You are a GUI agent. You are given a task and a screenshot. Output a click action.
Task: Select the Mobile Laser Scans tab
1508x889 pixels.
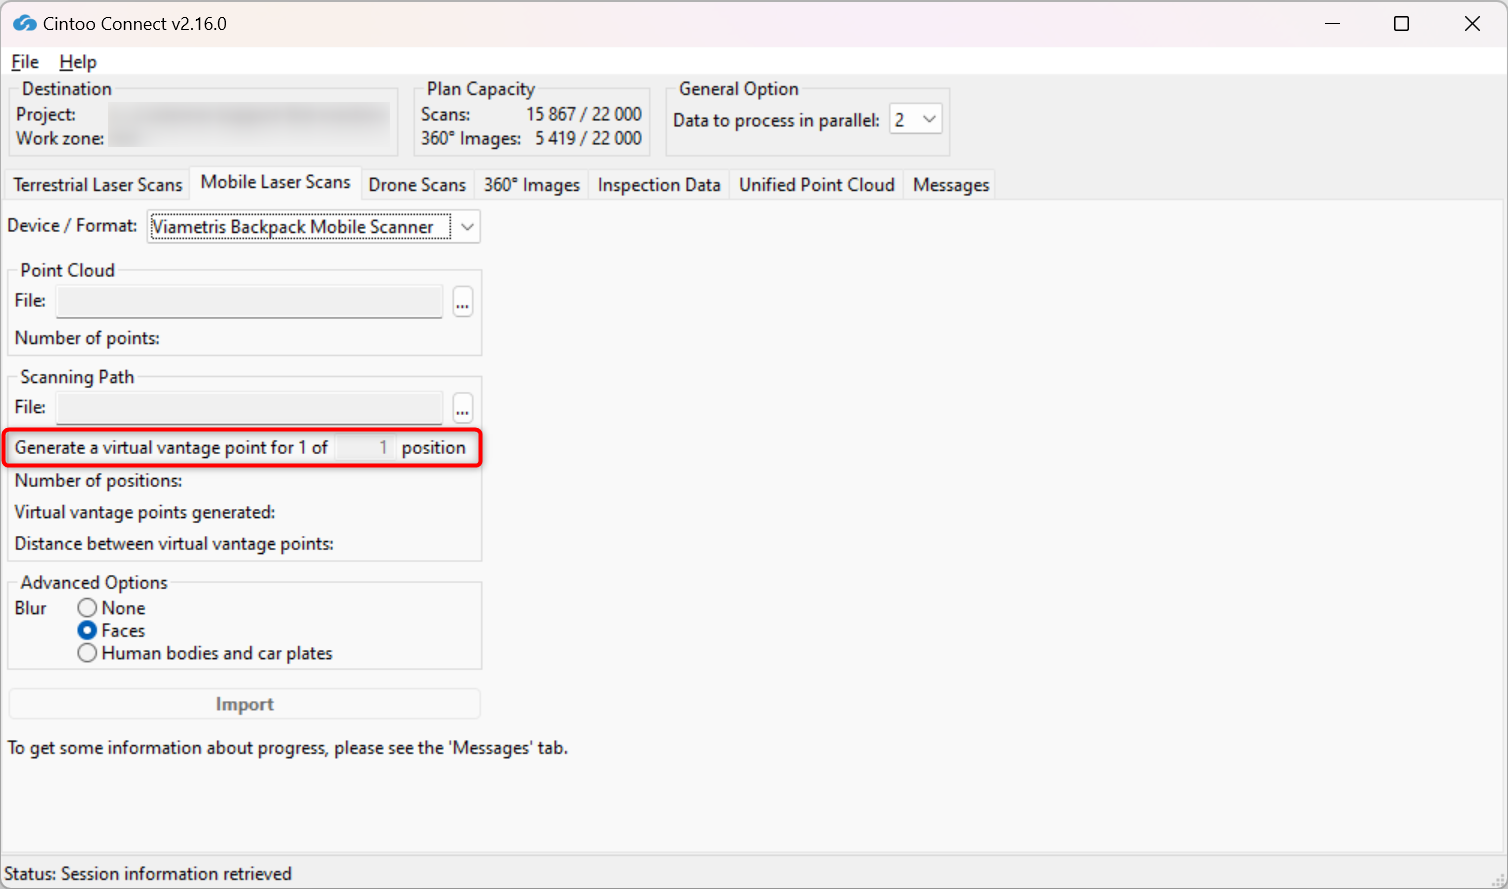tap(275, 182)
